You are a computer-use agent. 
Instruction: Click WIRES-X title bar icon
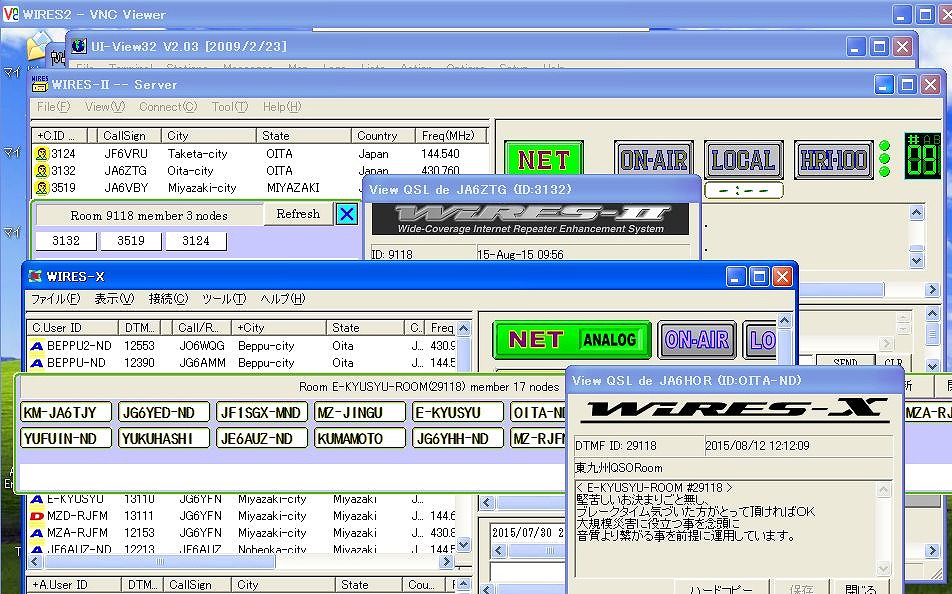[35, 276]
